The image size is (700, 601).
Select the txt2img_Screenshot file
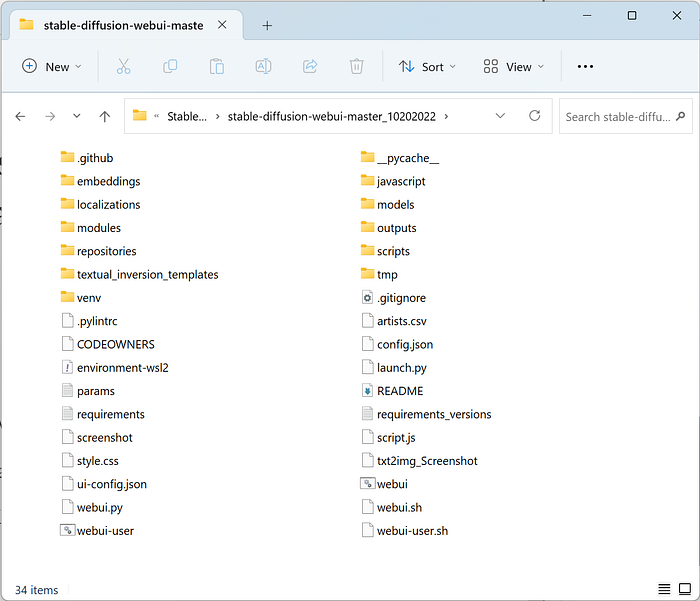[x=419, y=460]
